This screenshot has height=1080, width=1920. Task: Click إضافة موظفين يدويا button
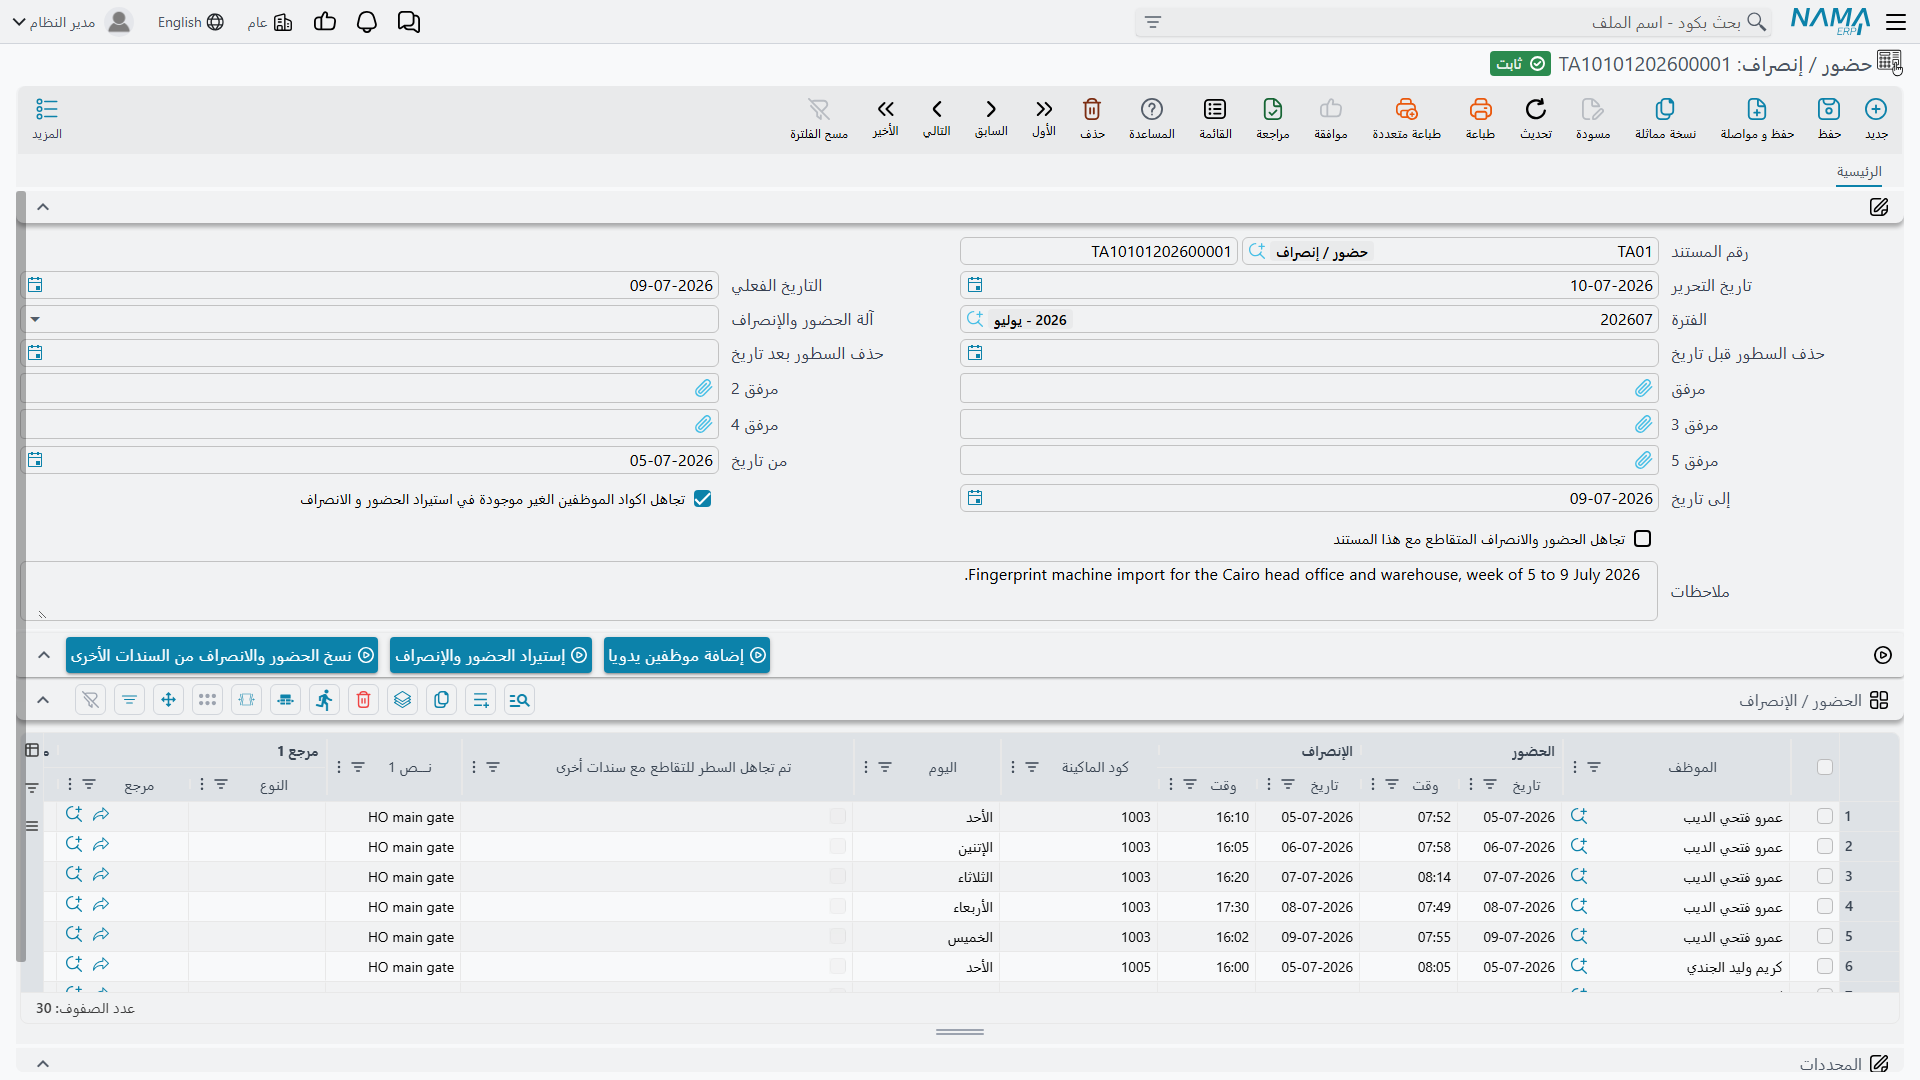click(x=687, y=656)
